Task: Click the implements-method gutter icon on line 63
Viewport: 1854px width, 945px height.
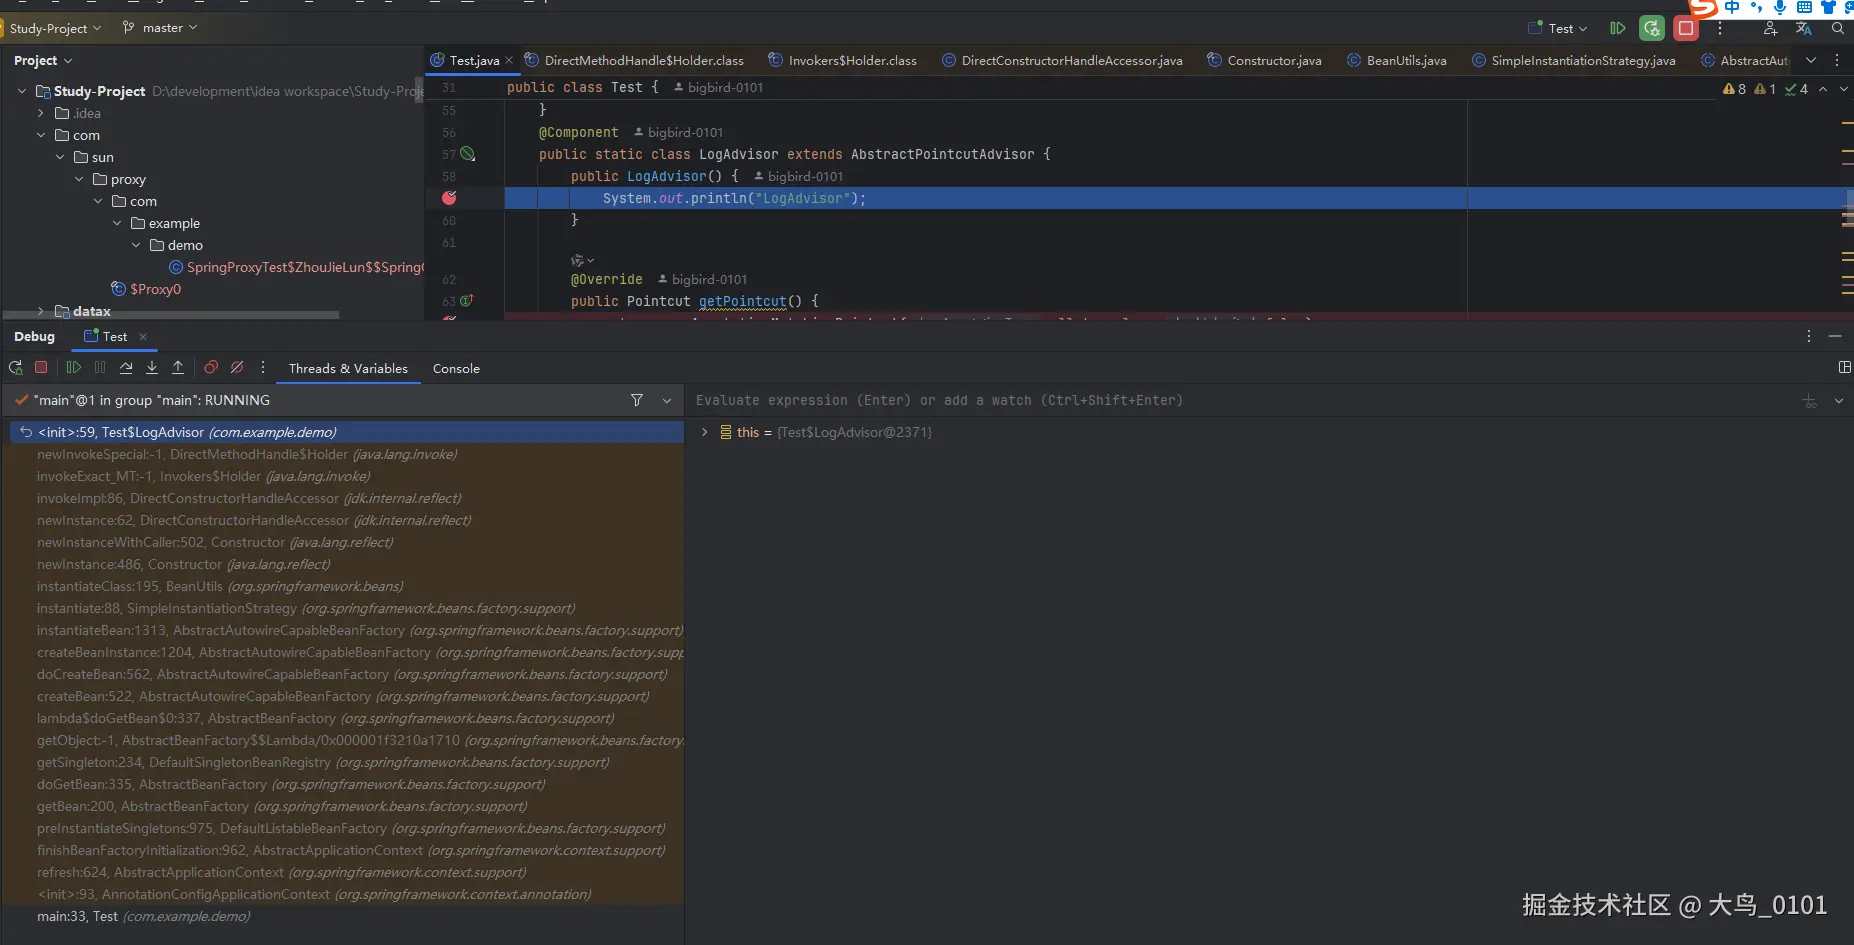Action: 466,301
